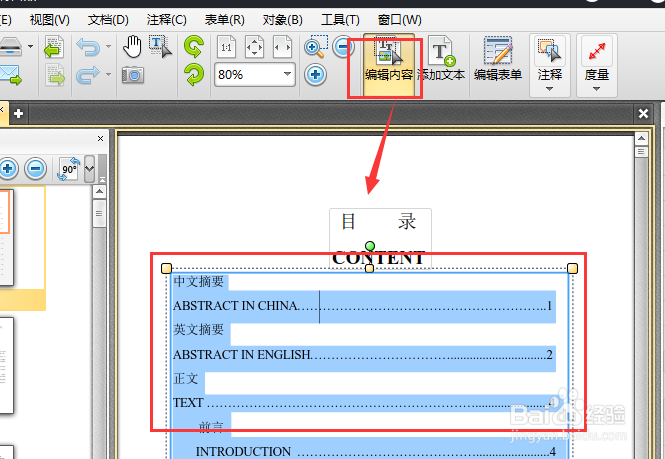Screen dimensions: 665x459
Task: Click the toolbar zoom in button
Action: (315, 75)
